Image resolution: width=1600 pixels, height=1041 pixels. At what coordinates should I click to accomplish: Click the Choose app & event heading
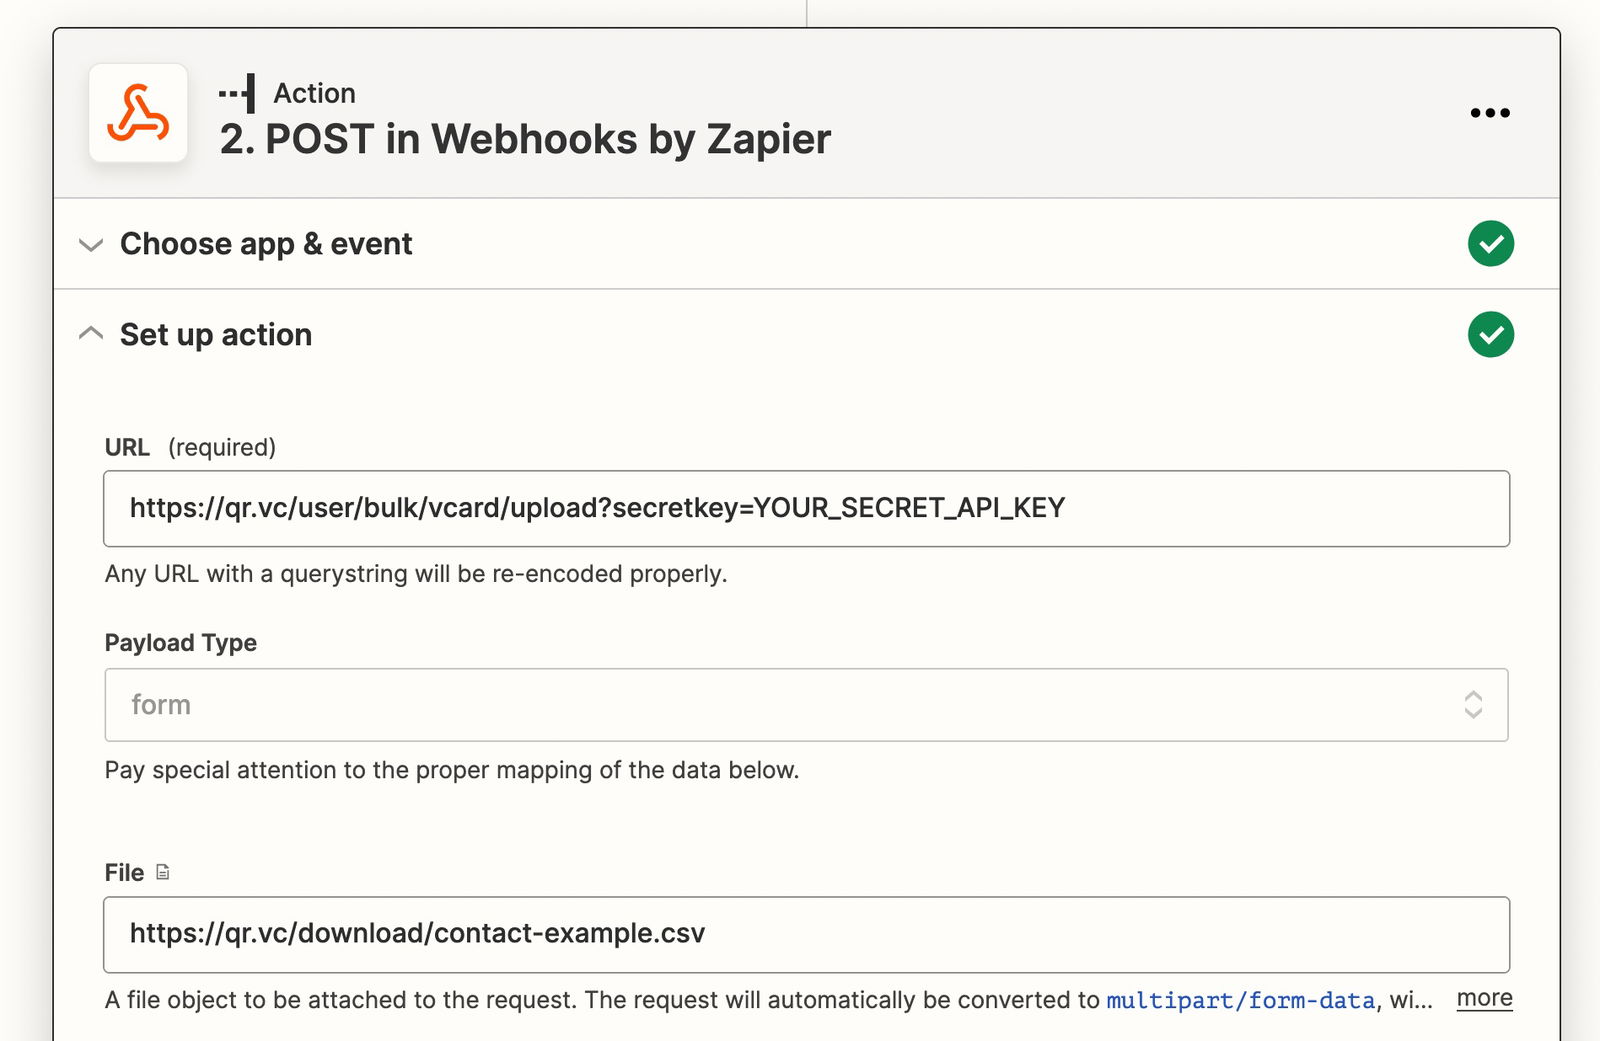(266, 244)
